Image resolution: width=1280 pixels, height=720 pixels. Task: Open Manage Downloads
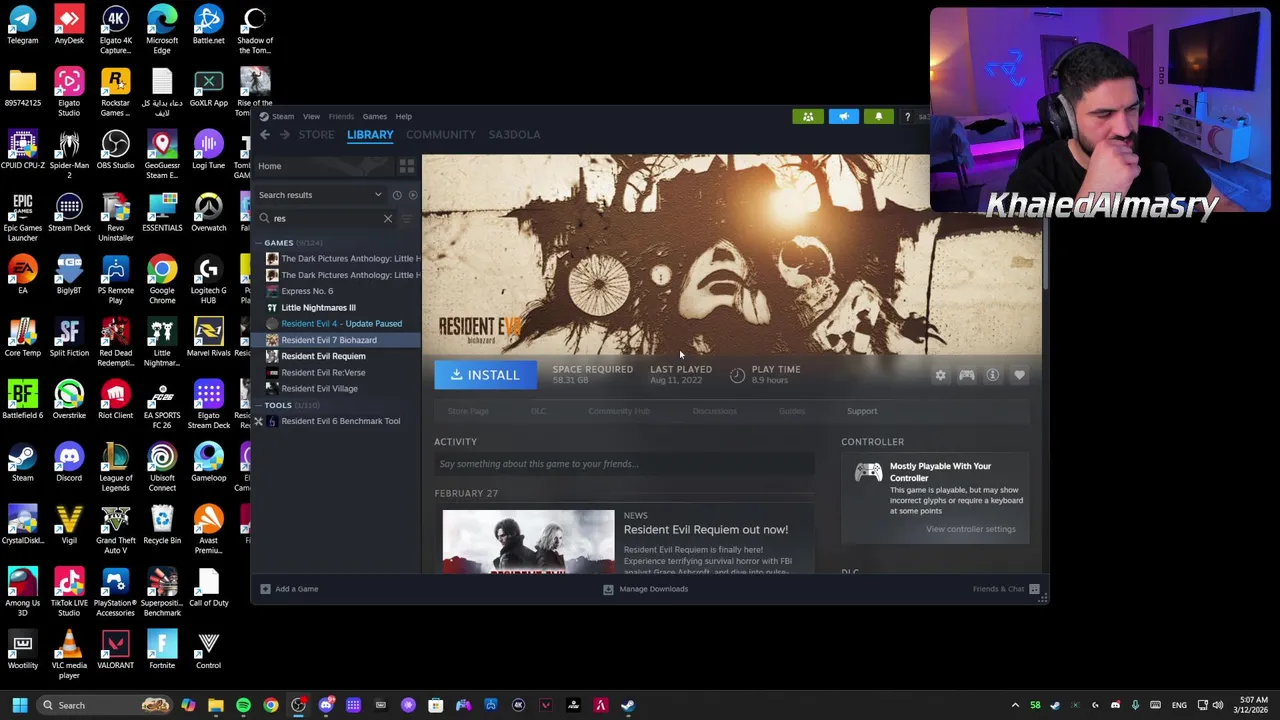coord(646,589)
